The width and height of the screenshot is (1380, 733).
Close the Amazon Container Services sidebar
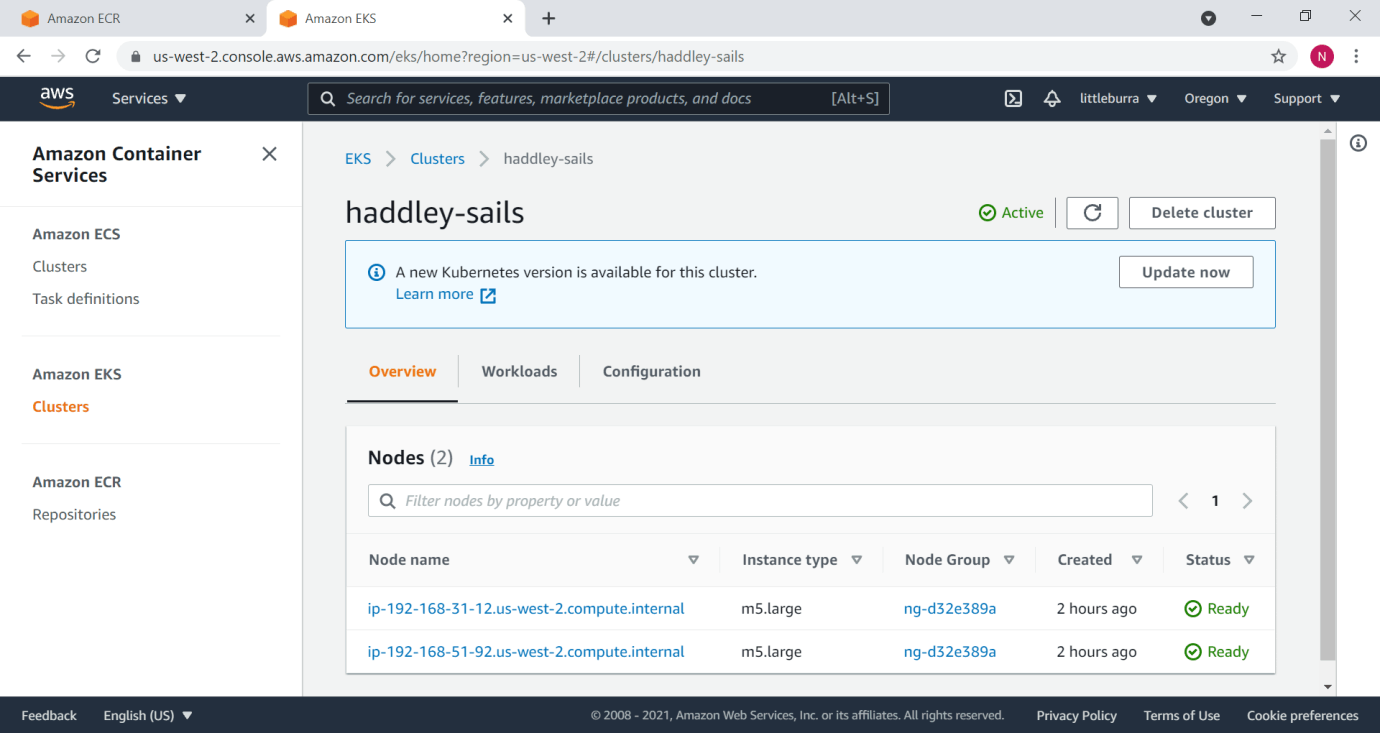(269, 154)
